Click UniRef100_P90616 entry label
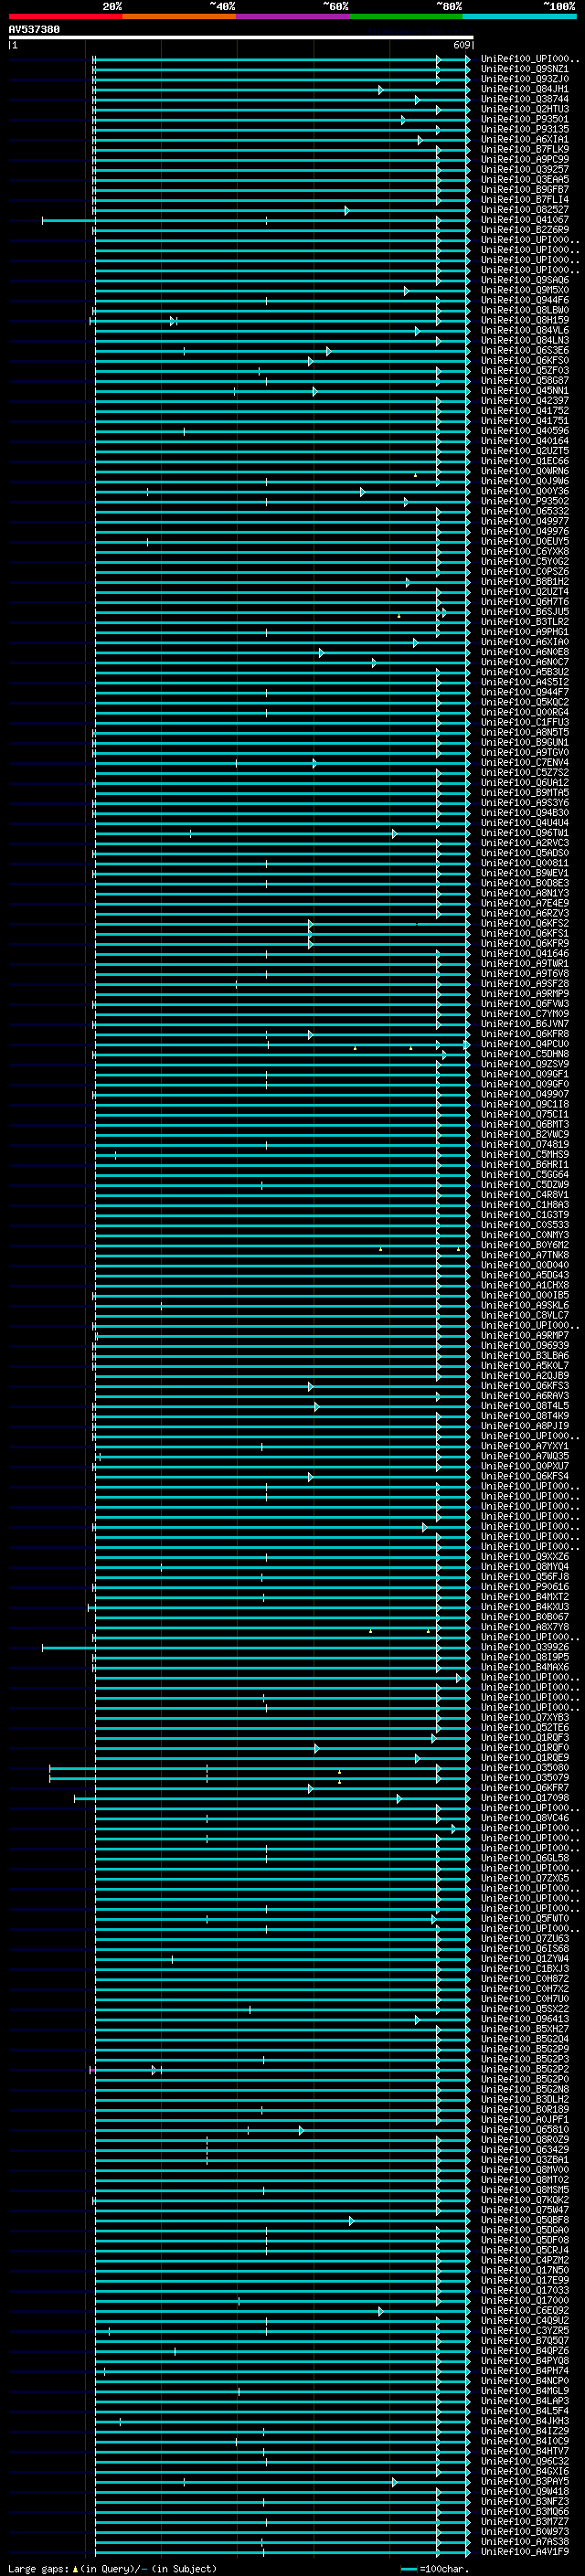This screenshot has height=2576, width=585. tap(525, 1587)
